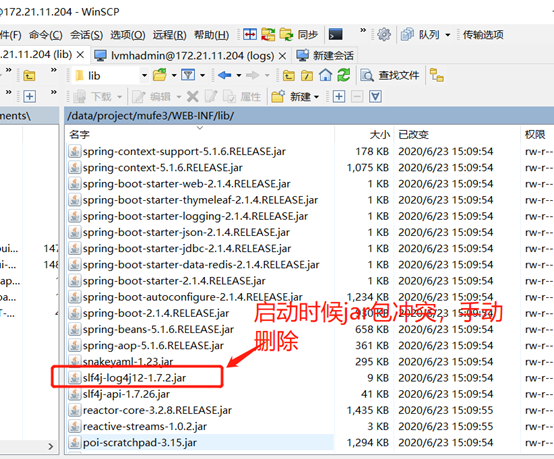The image size is (554, 459).
Task: Go to parent directory in remote panel
Action: pos(289,76)
